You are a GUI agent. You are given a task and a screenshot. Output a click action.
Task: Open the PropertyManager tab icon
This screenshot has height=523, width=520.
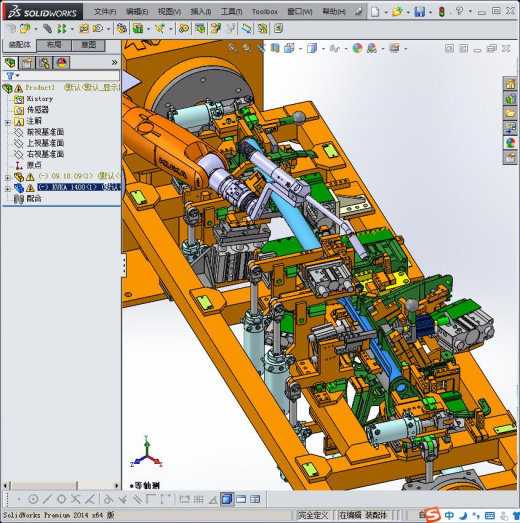[x=27, y=63]
